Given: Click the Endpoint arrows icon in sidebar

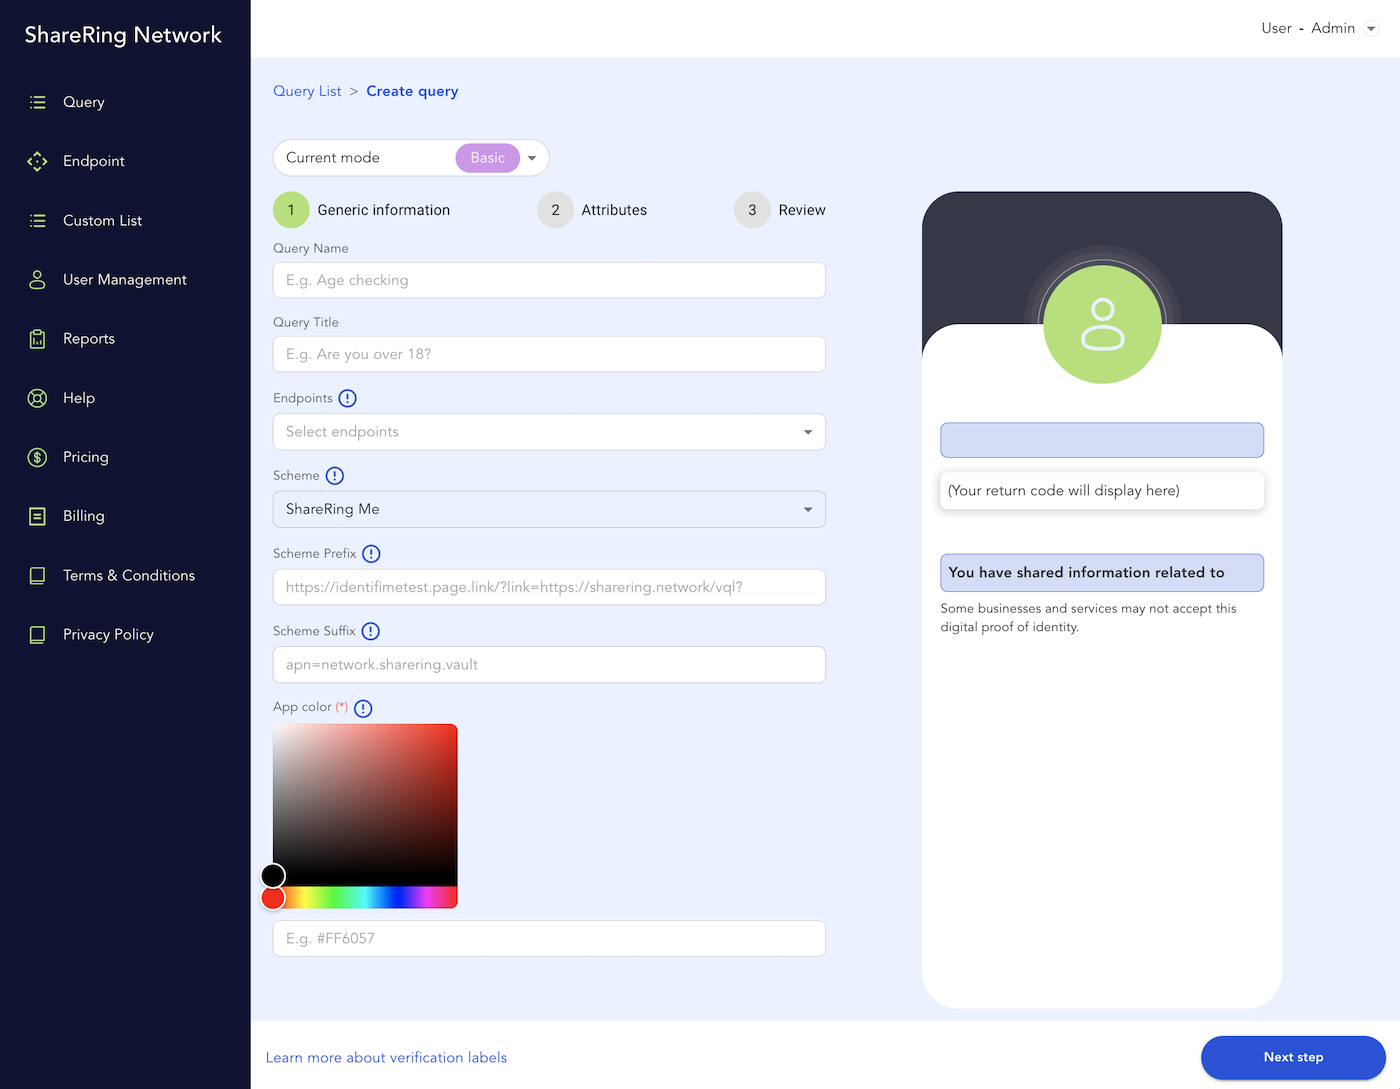Looking at the screenshot, I should point(38,161).
